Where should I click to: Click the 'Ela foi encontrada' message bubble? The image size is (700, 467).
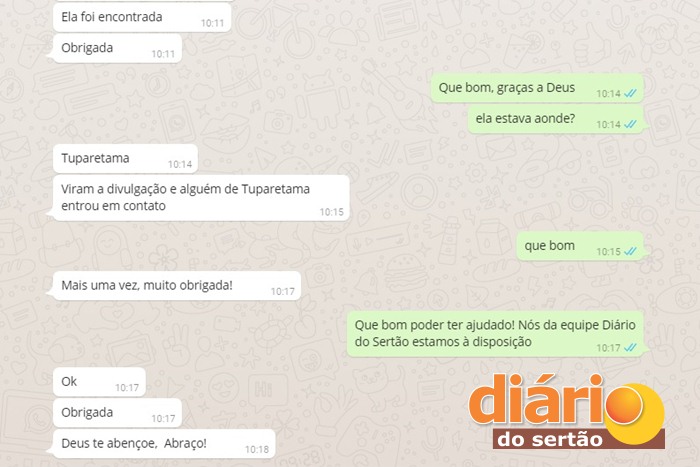(142, 18)
